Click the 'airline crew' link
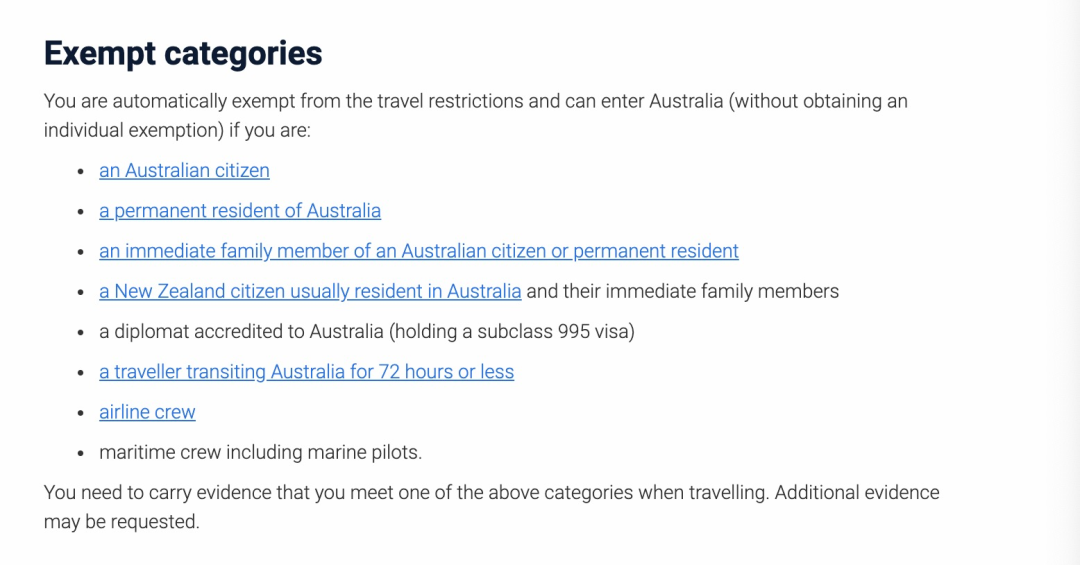 pos(147,412)
